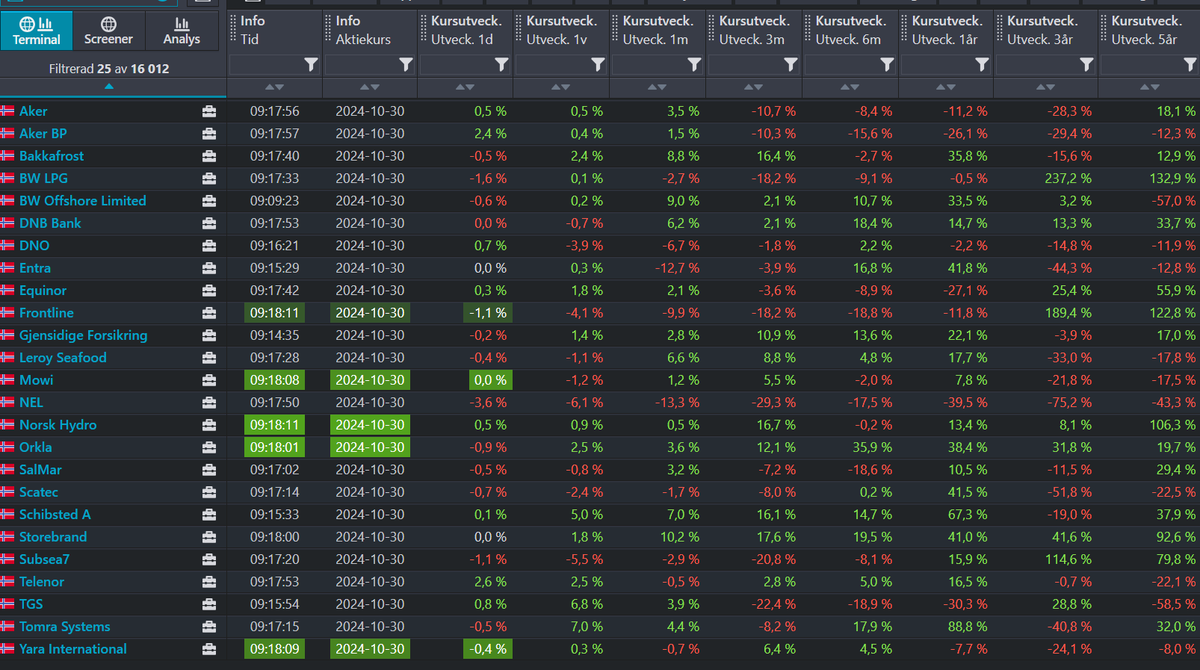Open the SalMar stock link

tap(40, 469)
